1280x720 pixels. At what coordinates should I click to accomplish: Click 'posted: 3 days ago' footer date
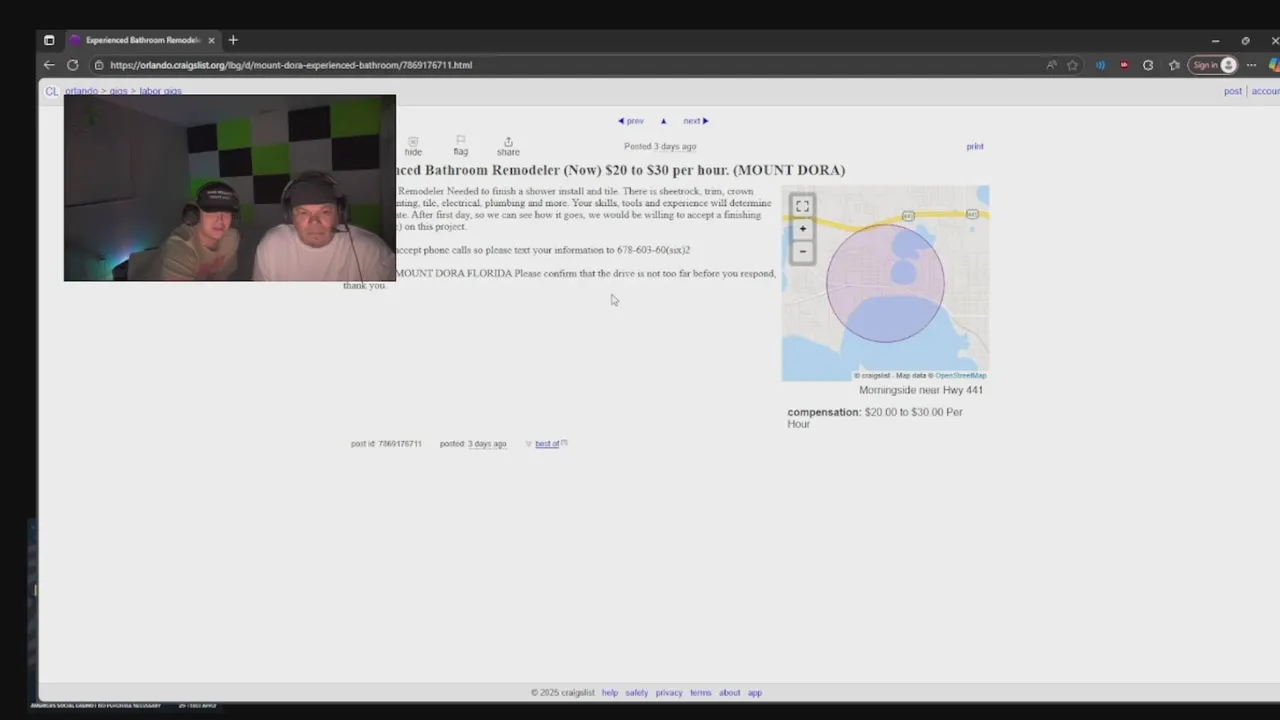473,444
